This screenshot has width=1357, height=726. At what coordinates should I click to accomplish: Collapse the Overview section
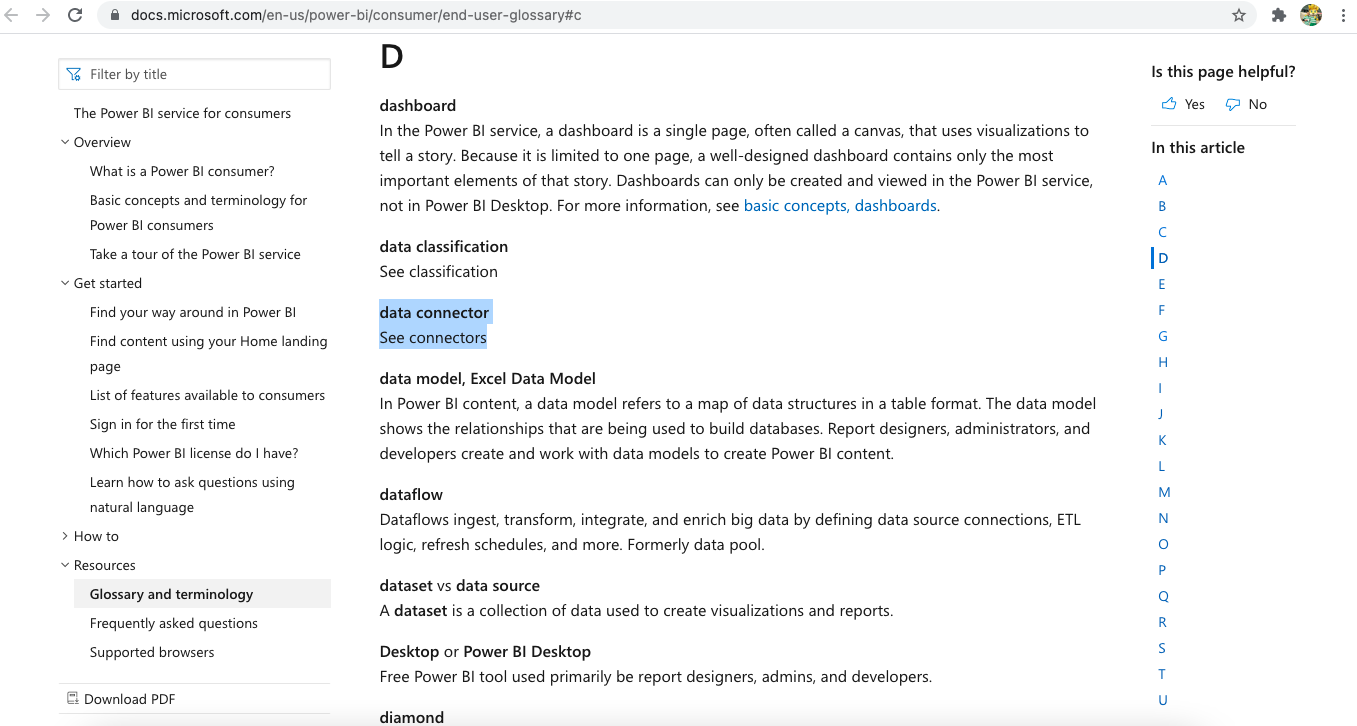tap(65, 142)
